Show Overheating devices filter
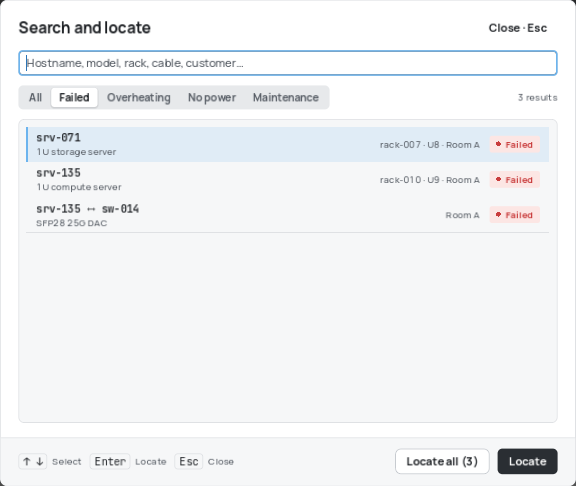 pos(138,97)
